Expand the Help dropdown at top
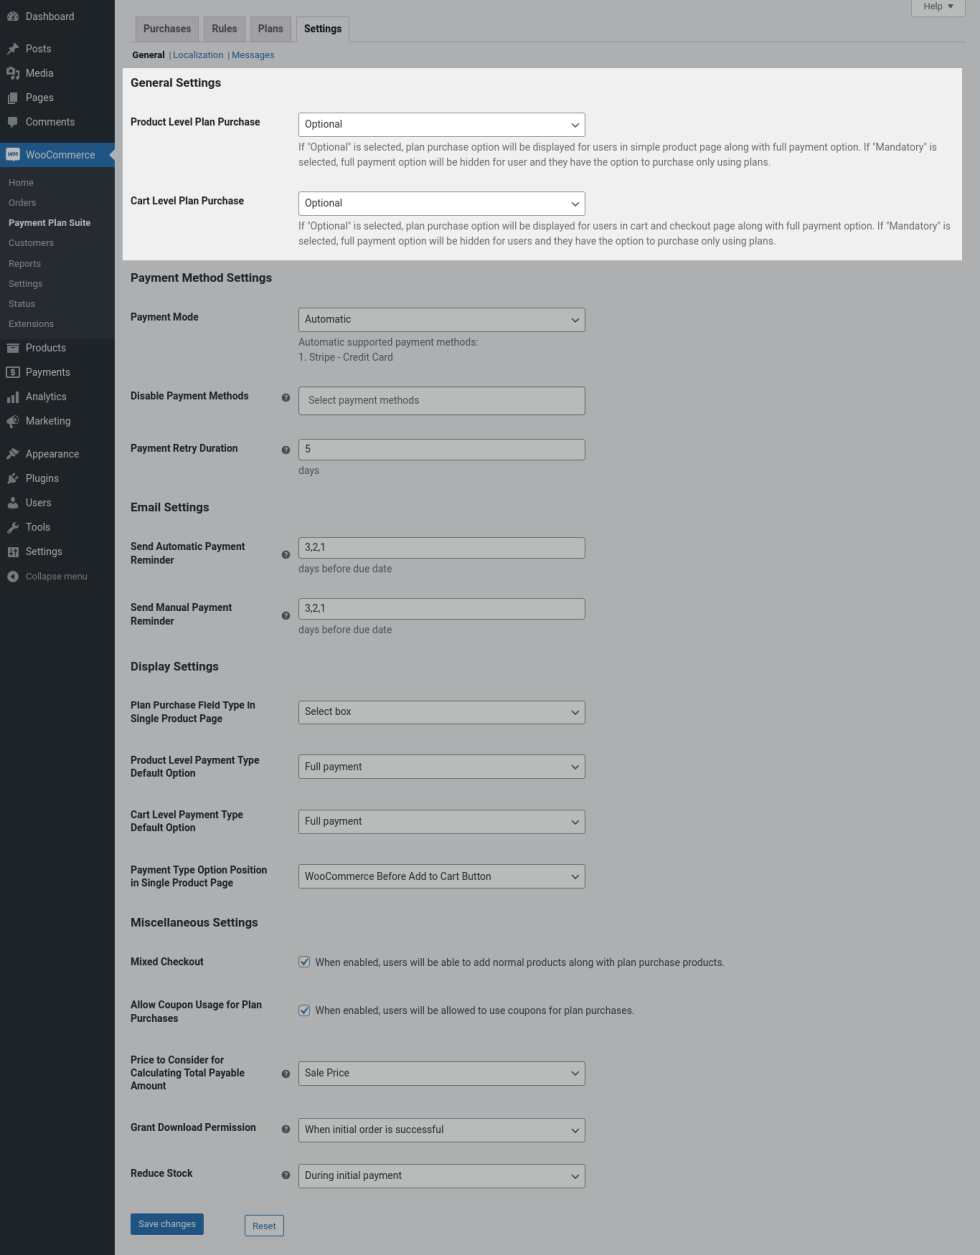The height and width of the screenshot is (1255, 980). [x=938, y=7]
